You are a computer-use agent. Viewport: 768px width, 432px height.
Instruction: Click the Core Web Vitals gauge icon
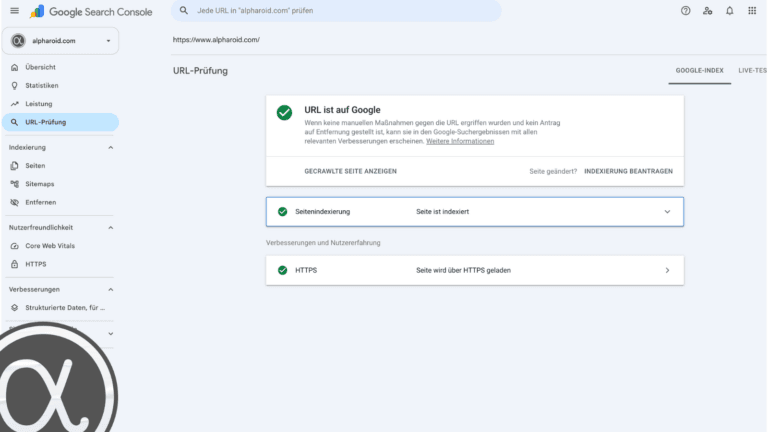tap(15, 246)
